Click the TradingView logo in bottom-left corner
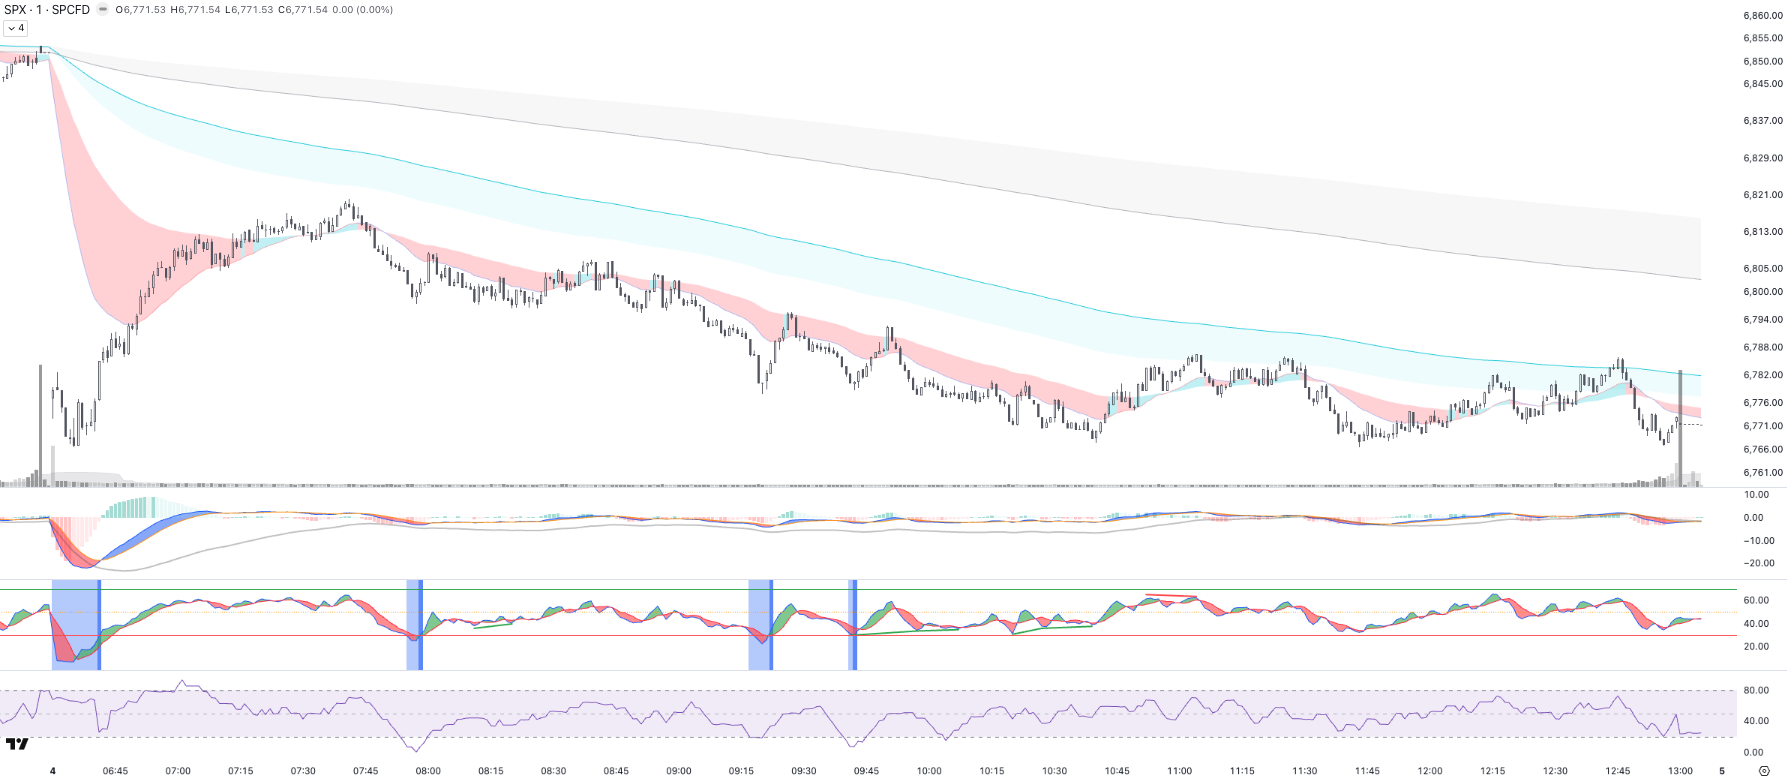This screenshot has height=779, width=1787. (16, 744)
